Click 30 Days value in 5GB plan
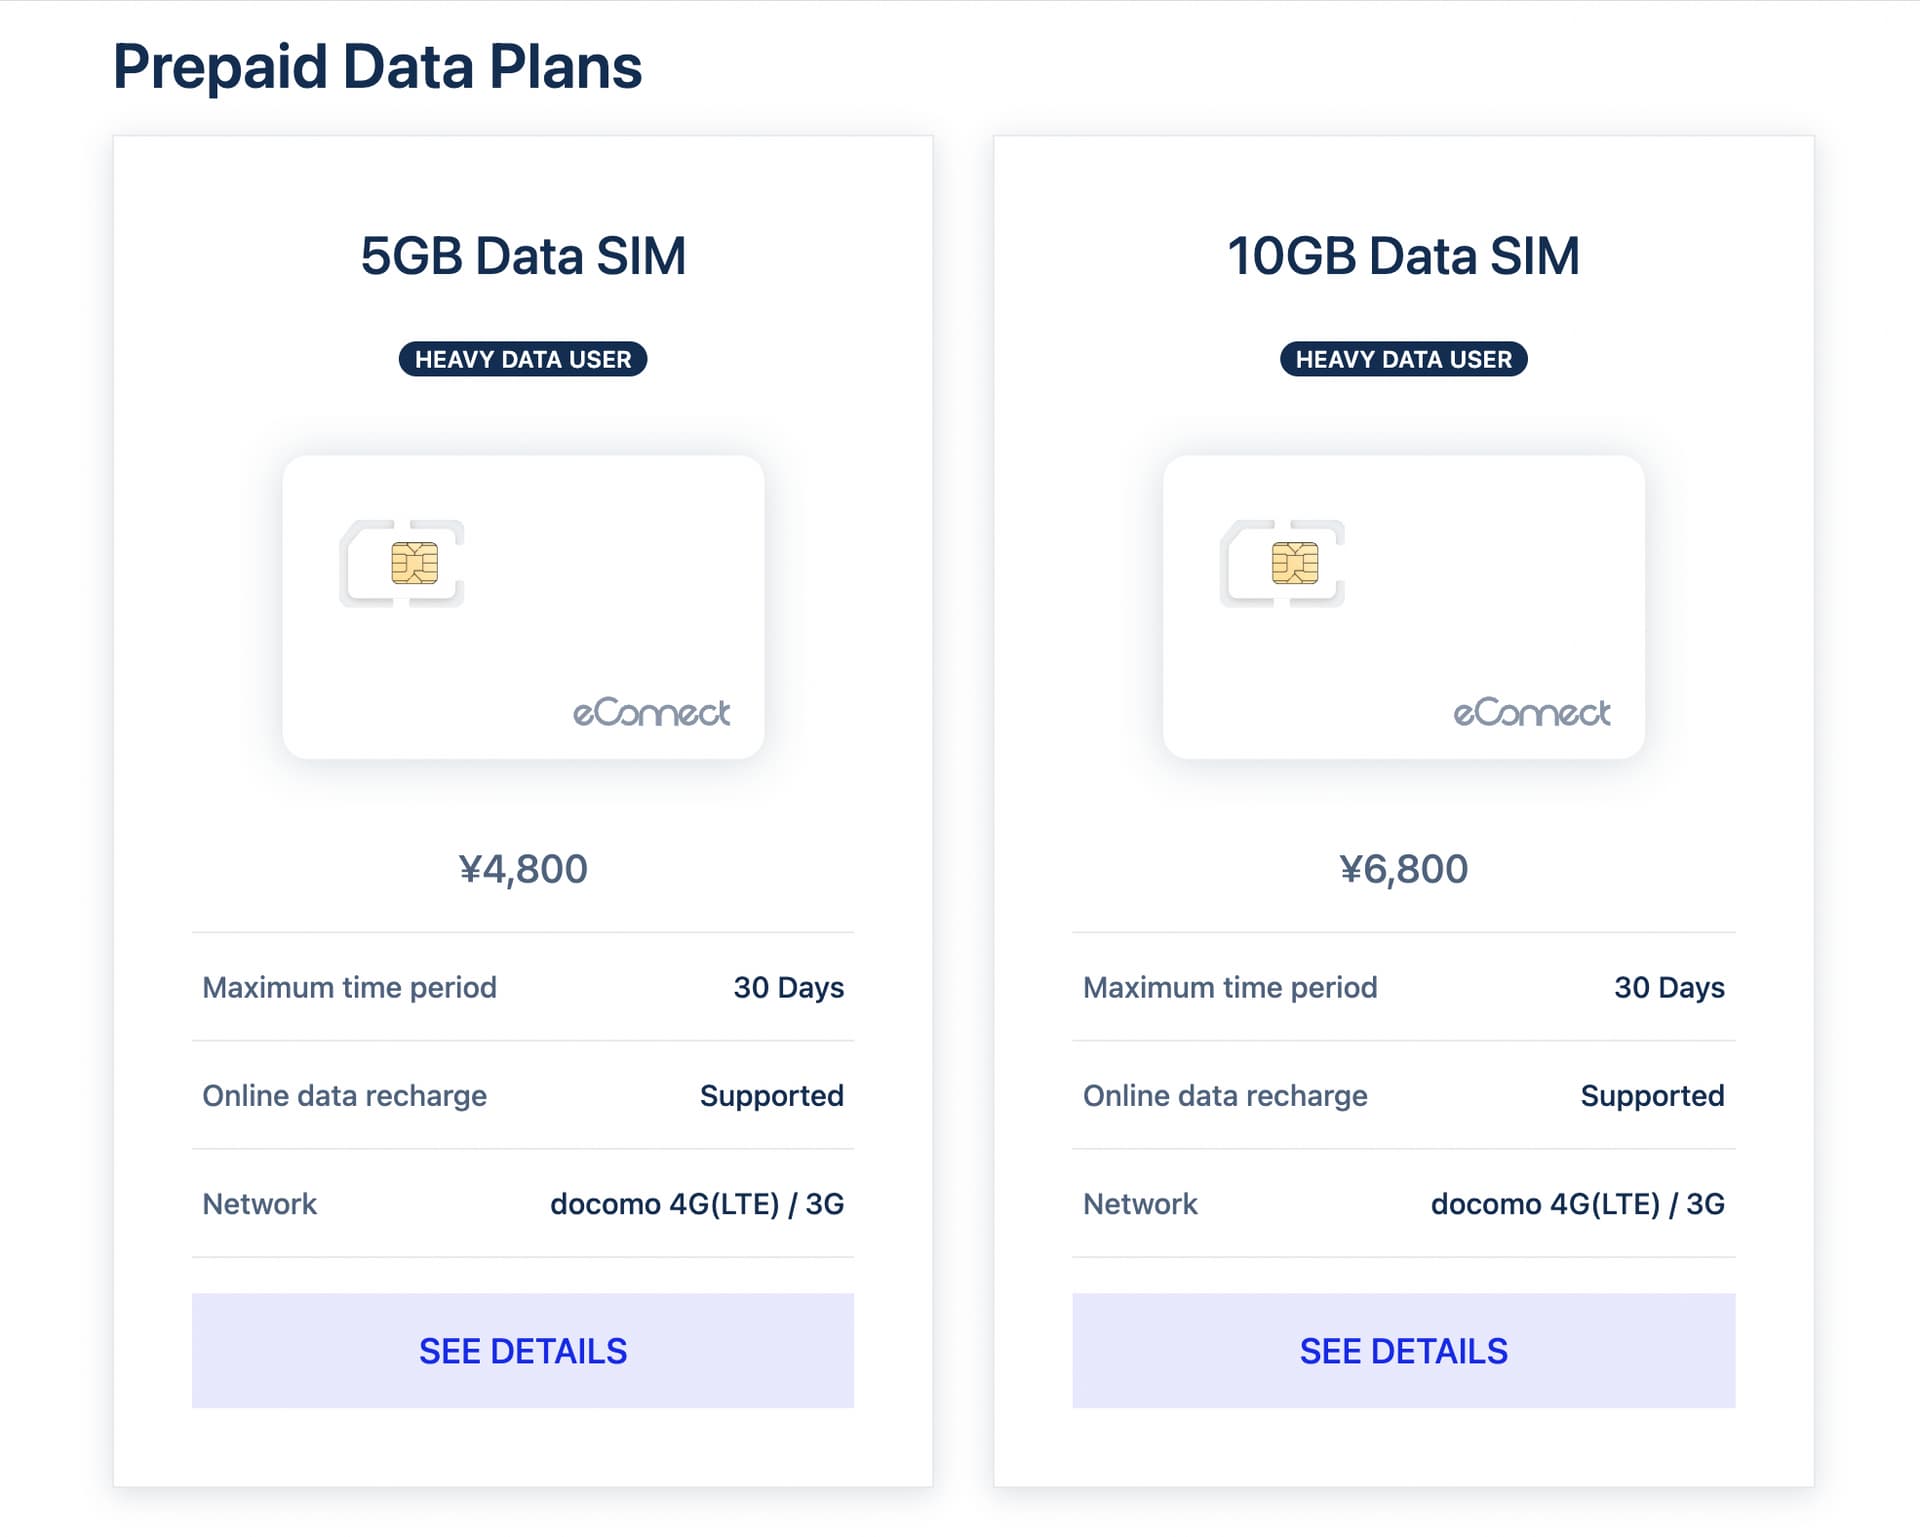Screen dimensions: 1920x1537 pos(789,987)
